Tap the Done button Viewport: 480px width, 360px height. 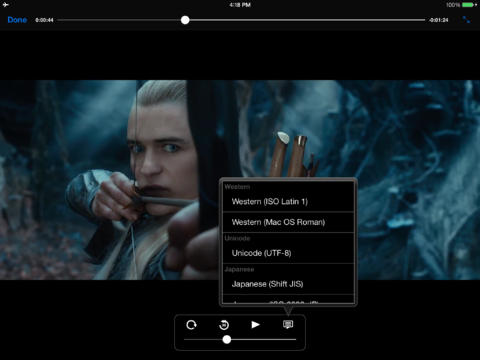[17, 20]
